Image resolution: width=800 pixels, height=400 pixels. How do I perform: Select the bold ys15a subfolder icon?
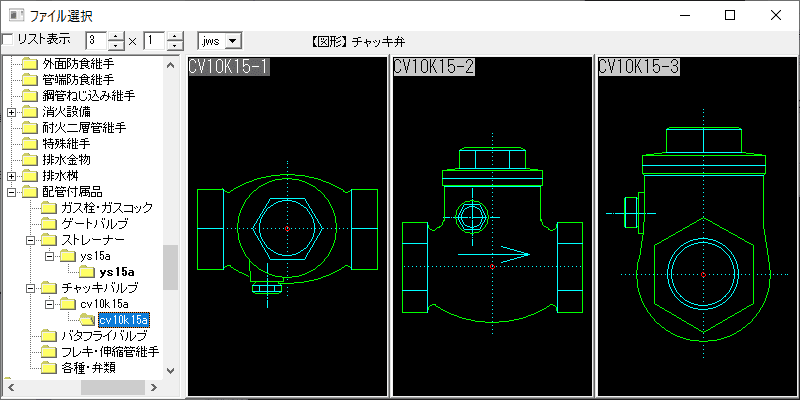87,272
